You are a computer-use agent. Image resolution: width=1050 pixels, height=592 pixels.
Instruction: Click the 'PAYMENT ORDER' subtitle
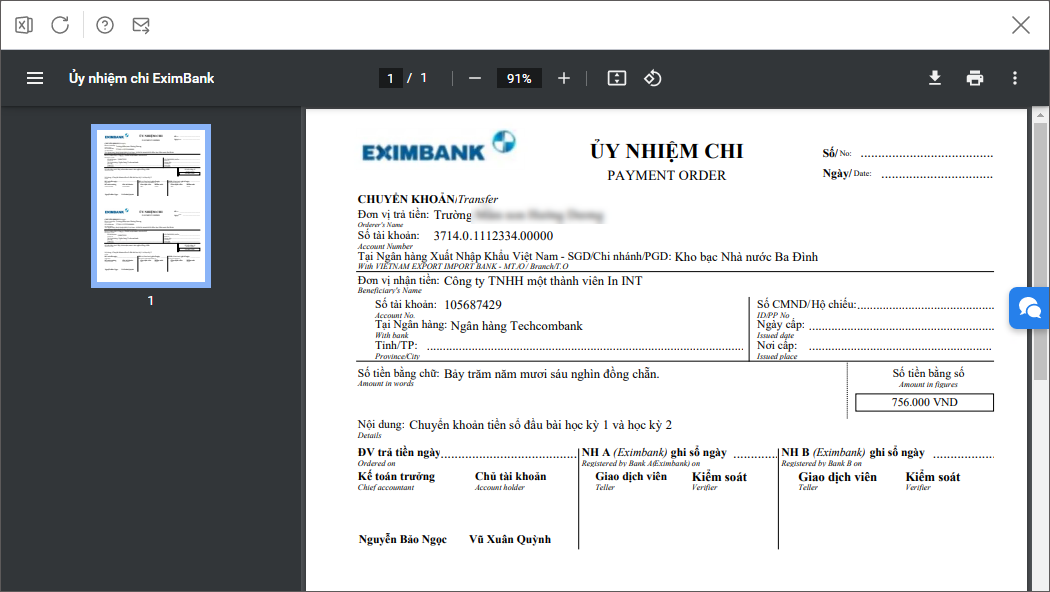point(666,175)
